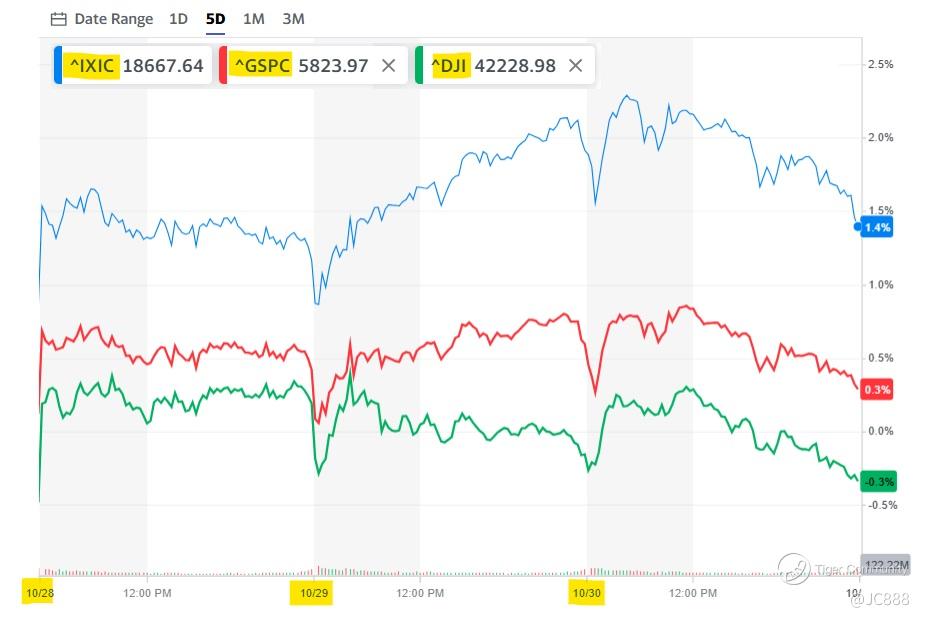
Task: Click the green color bar for ^DJI
Action: (419, 66)
